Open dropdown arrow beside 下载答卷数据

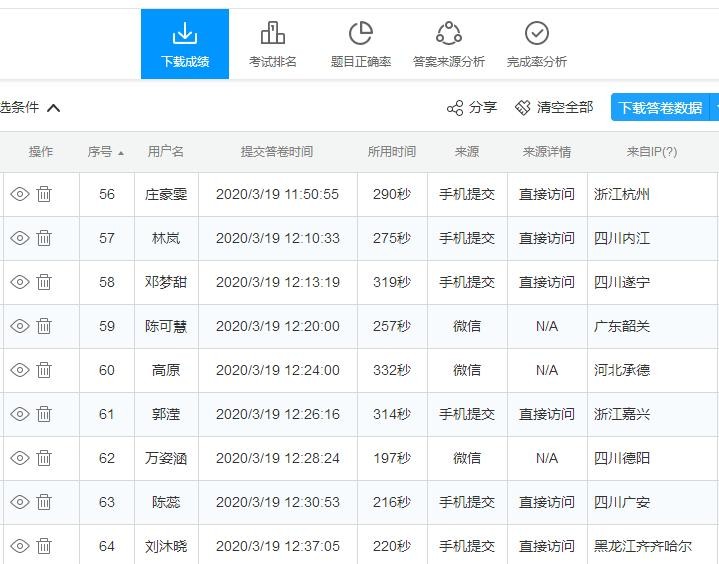point(715,108)
